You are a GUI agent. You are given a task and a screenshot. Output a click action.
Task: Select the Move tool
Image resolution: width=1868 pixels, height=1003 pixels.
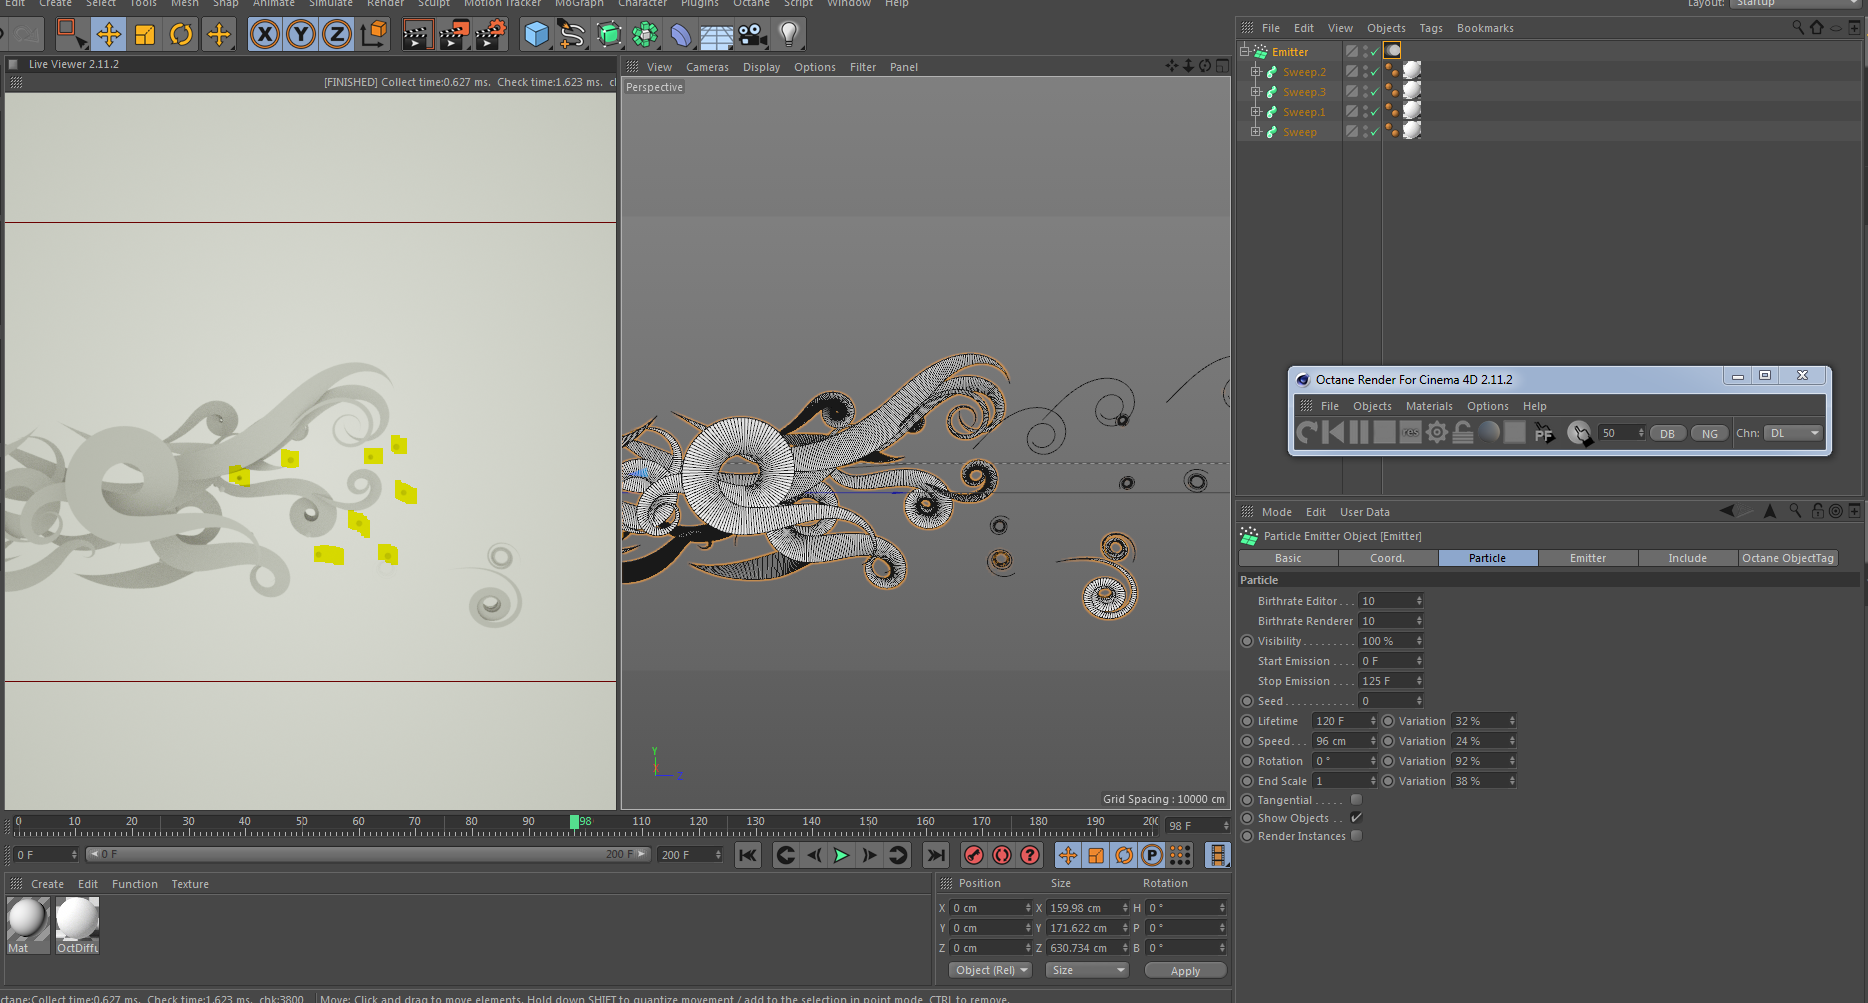pos(108,35)
